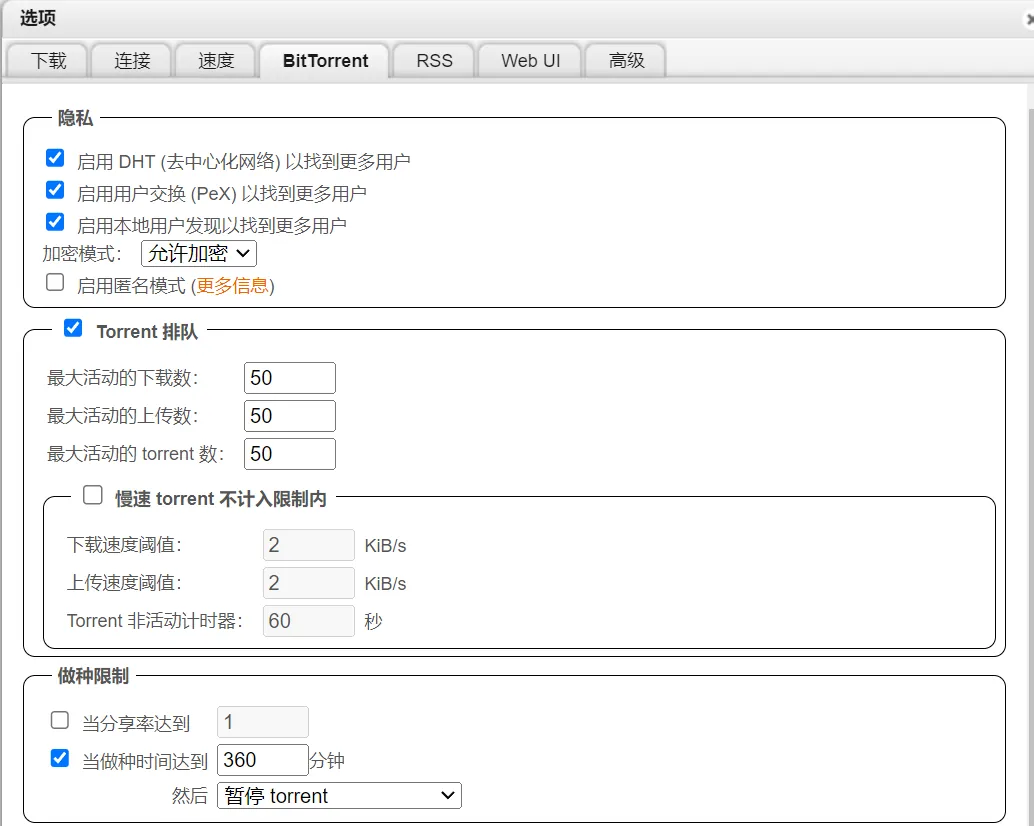Click the 下载速度阈值 input box
1034x826 pixels.
pos(309,545)
